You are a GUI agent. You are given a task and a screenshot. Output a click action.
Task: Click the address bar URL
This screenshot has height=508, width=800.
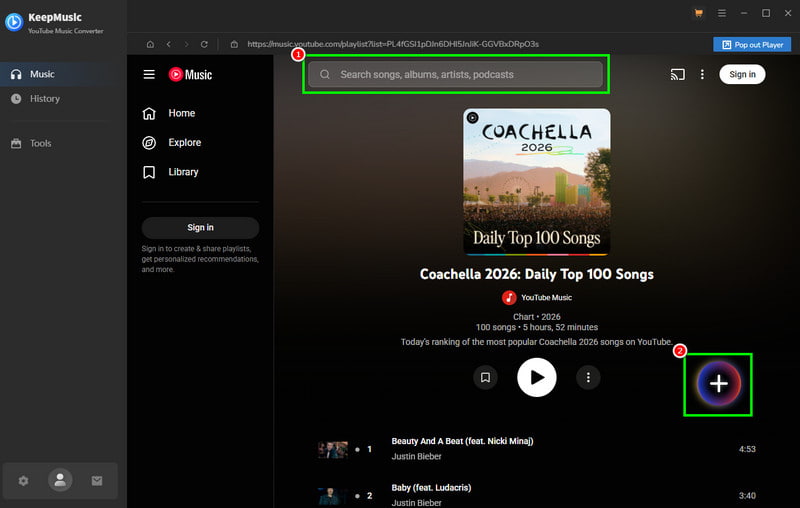click(393, 44)
